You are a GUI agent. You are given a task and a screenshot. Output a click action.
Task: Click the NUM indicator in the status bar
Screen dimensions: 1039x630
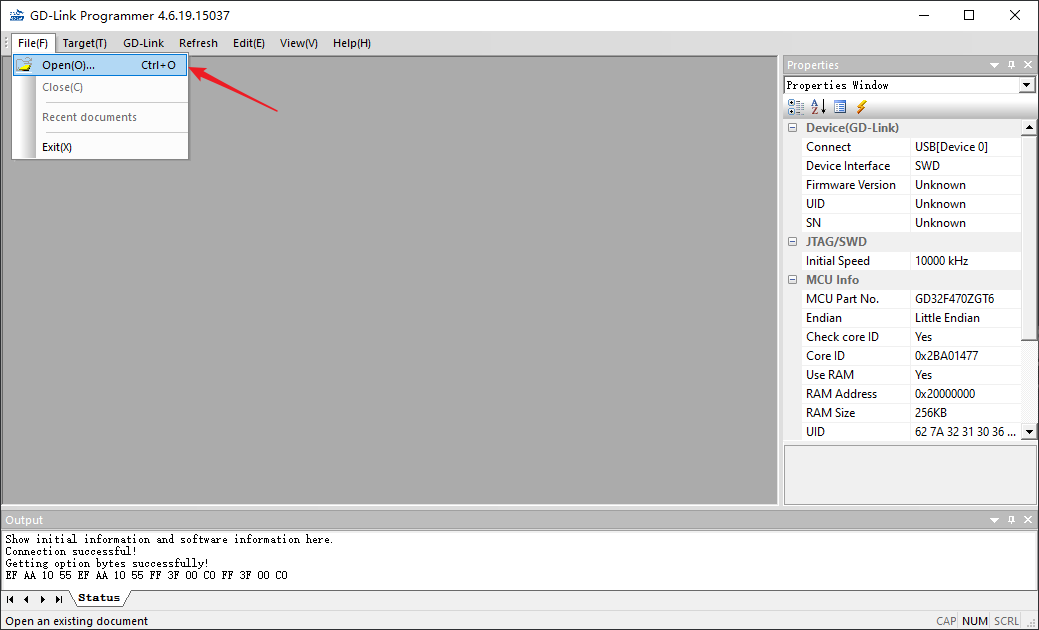(x=975, y=621)
